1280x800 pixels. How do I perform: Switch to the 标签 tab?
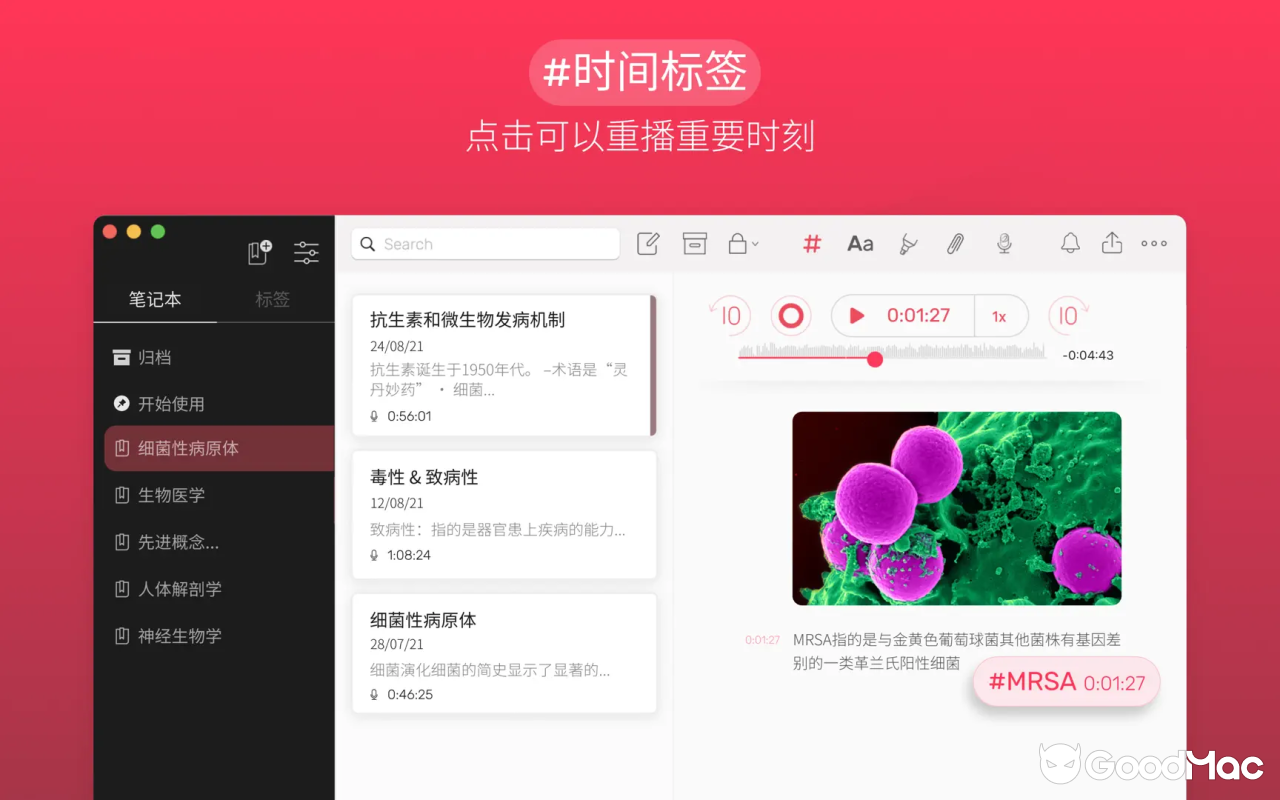click(272, 299)
